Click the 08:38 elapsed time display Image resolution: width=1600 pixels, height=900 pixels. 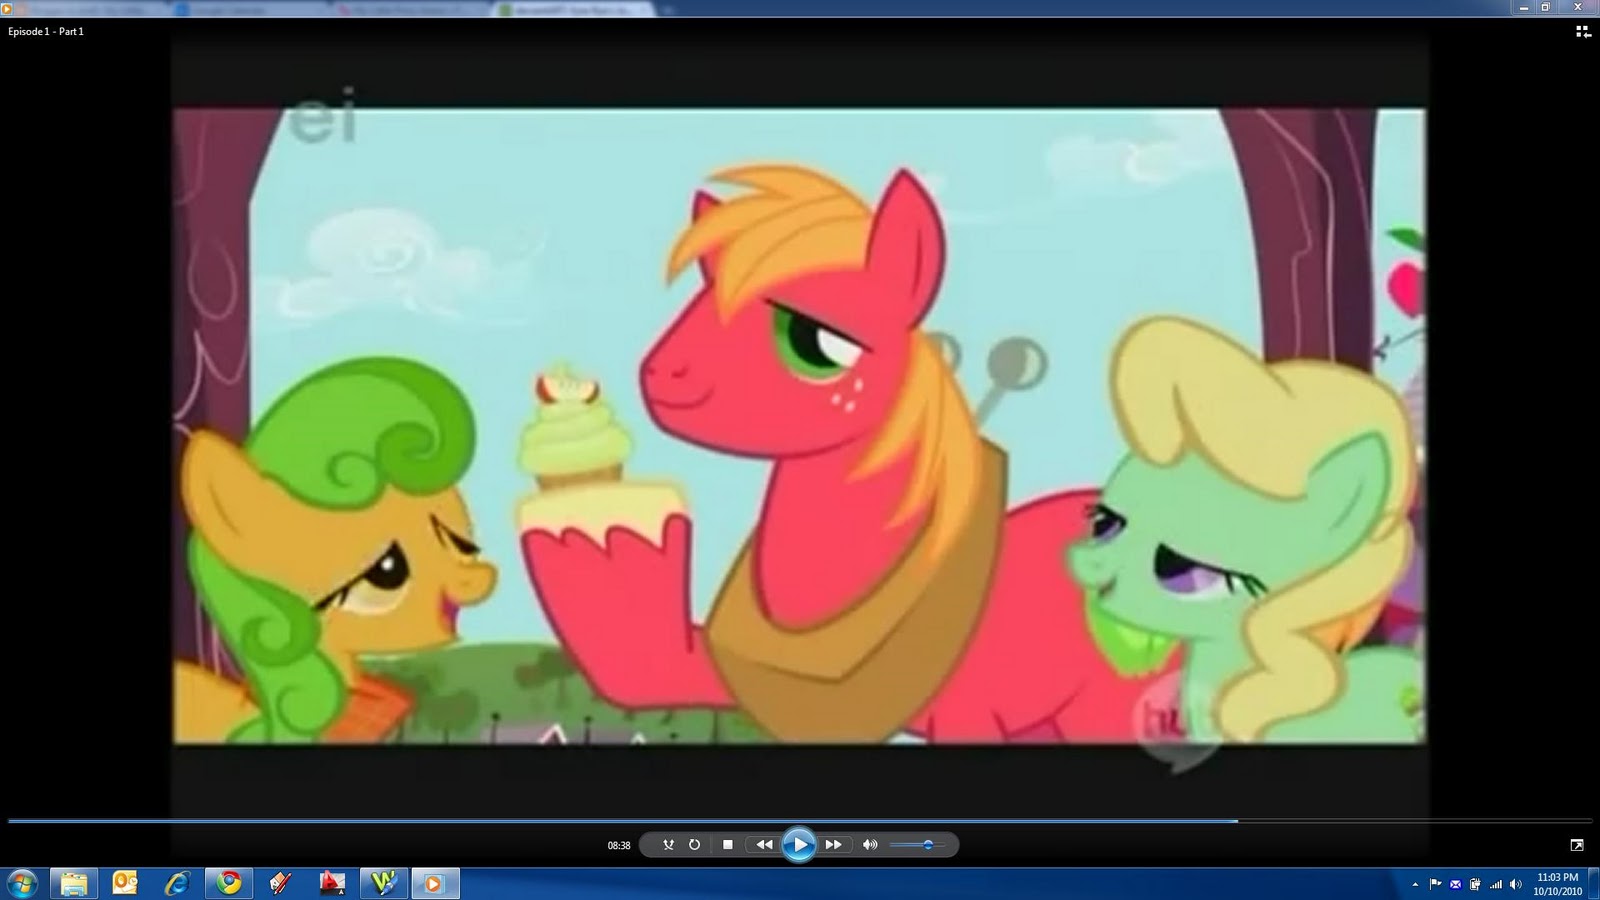(619, 845)
